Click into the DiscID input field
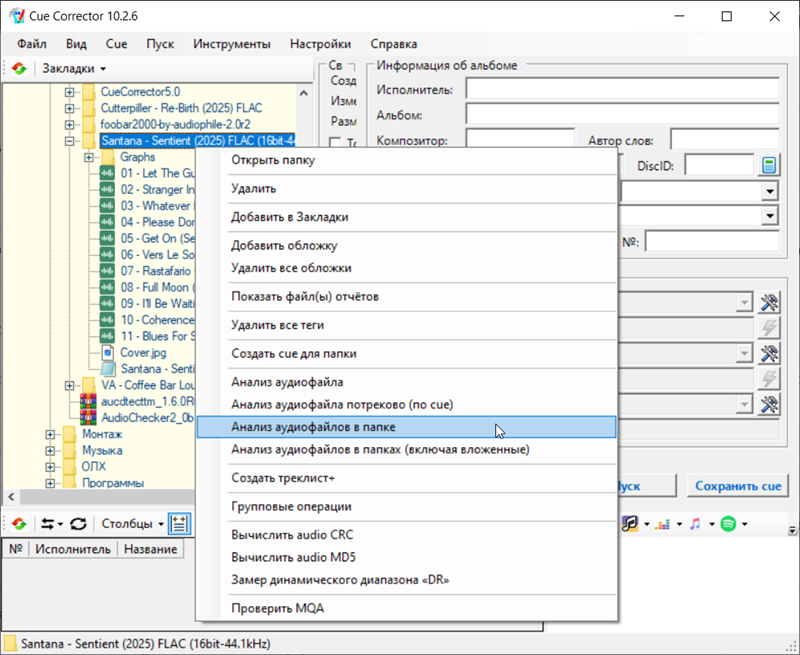Viewport: 800px width, 655px height. (719, 165)
